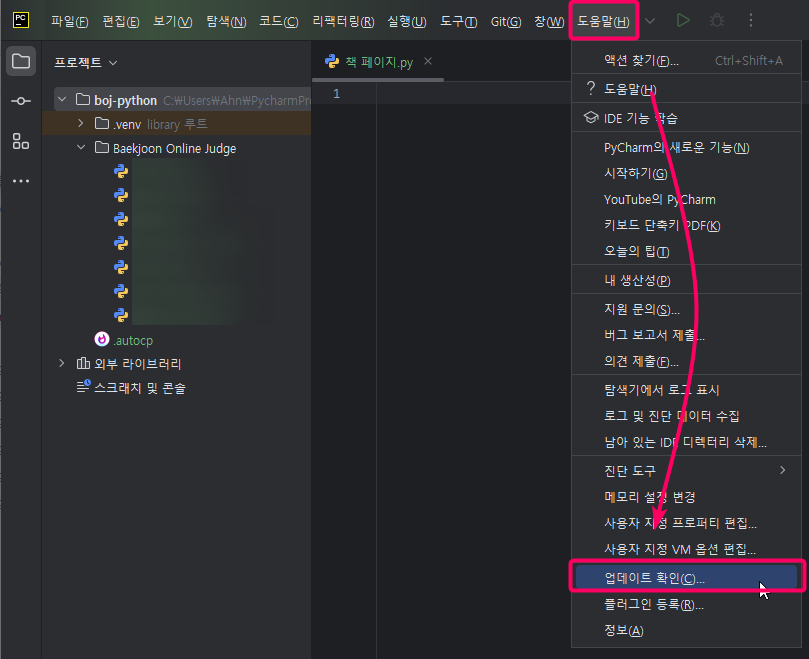Expand the .venv folder chevron
Viewport: 809px width, 659px height.
tap(80, 123)
